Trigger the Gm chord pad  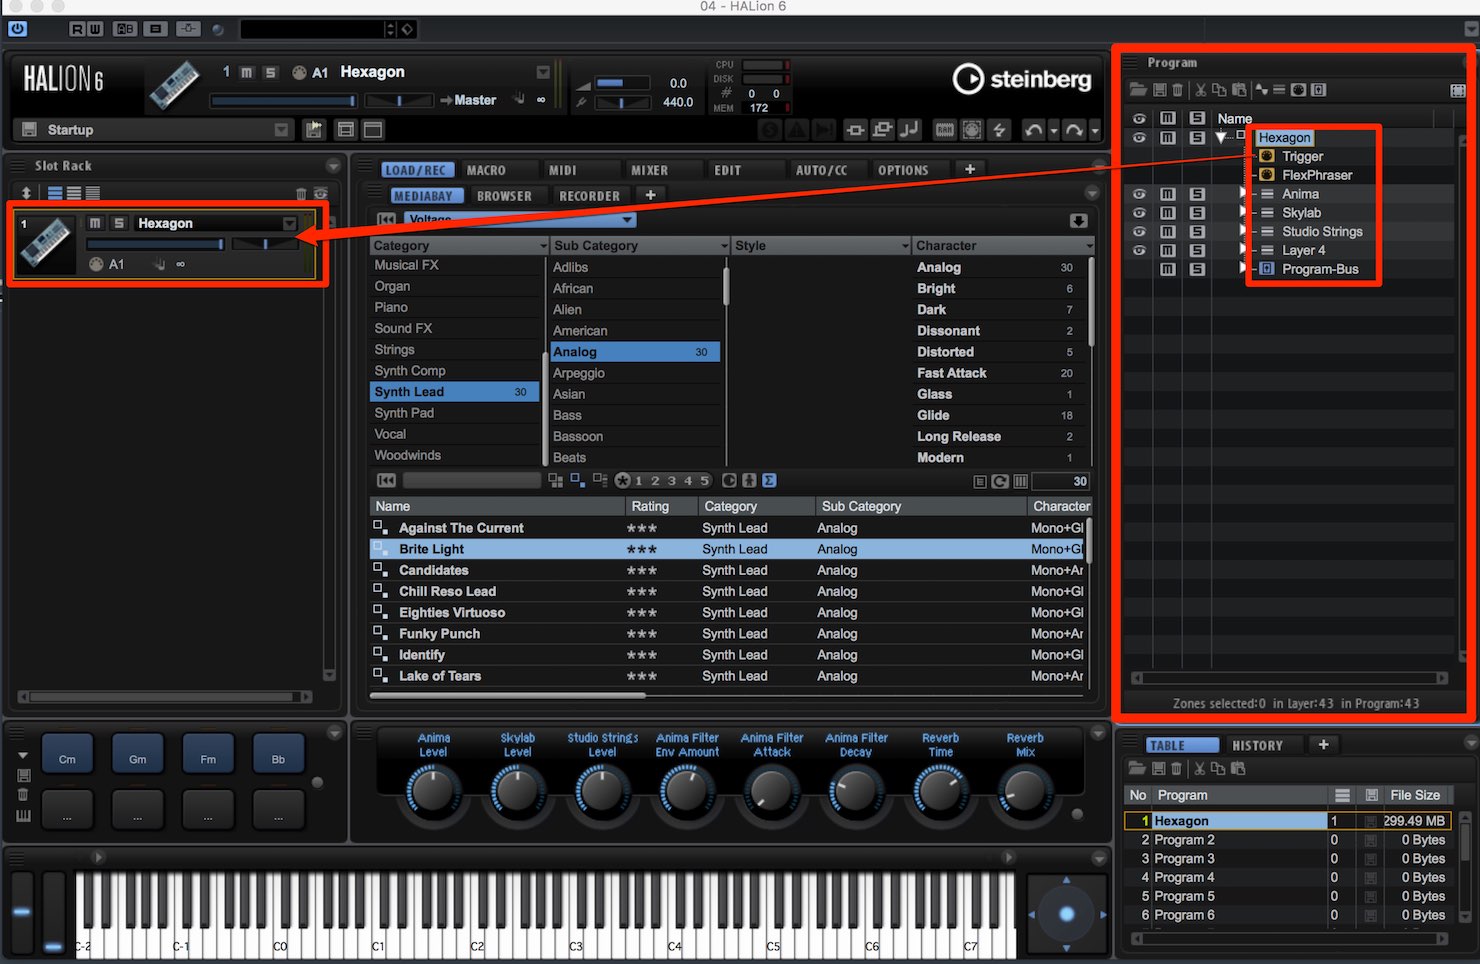[137, 757]
